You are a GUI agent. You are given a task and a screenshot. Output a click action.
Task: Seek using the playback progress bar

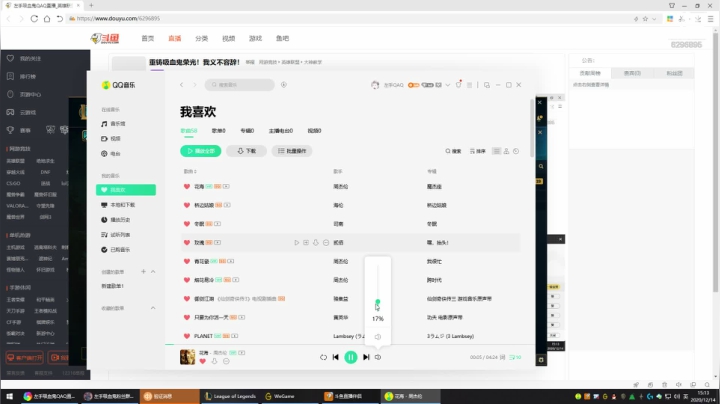click(x=350, y=344)
